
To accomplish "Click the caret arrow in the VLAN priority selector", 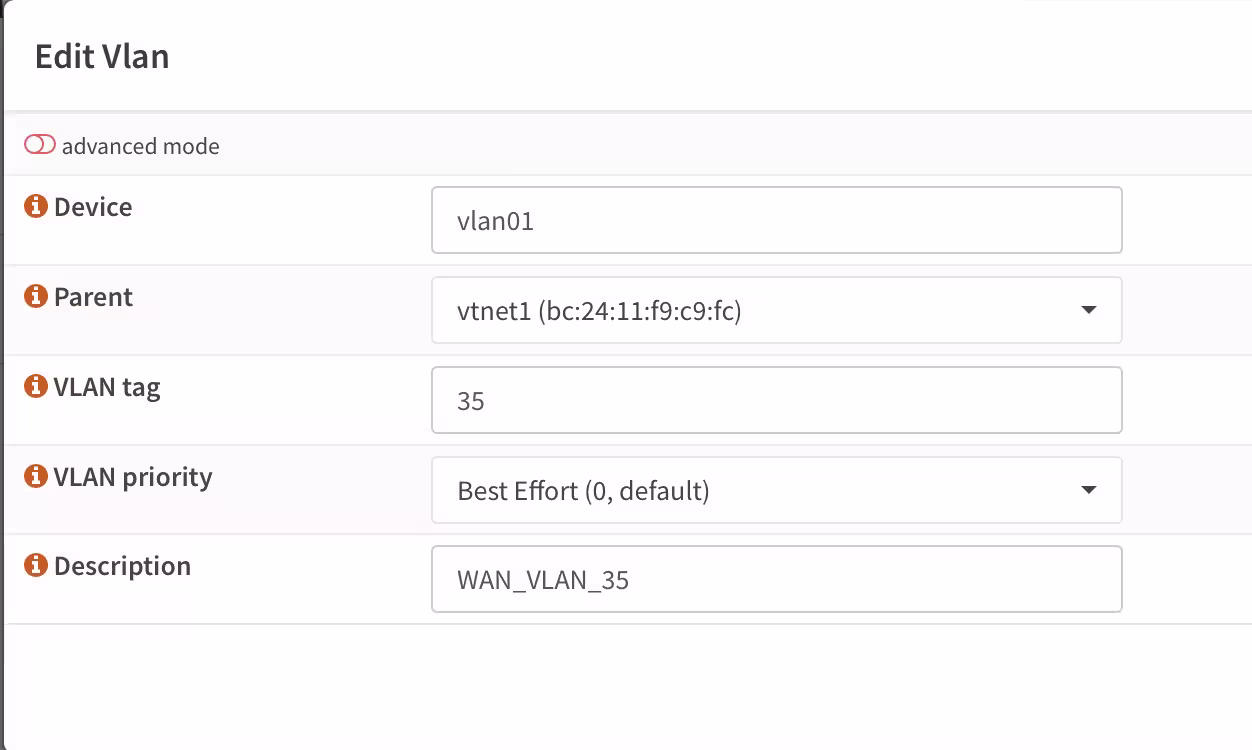I will (1089, 491).
